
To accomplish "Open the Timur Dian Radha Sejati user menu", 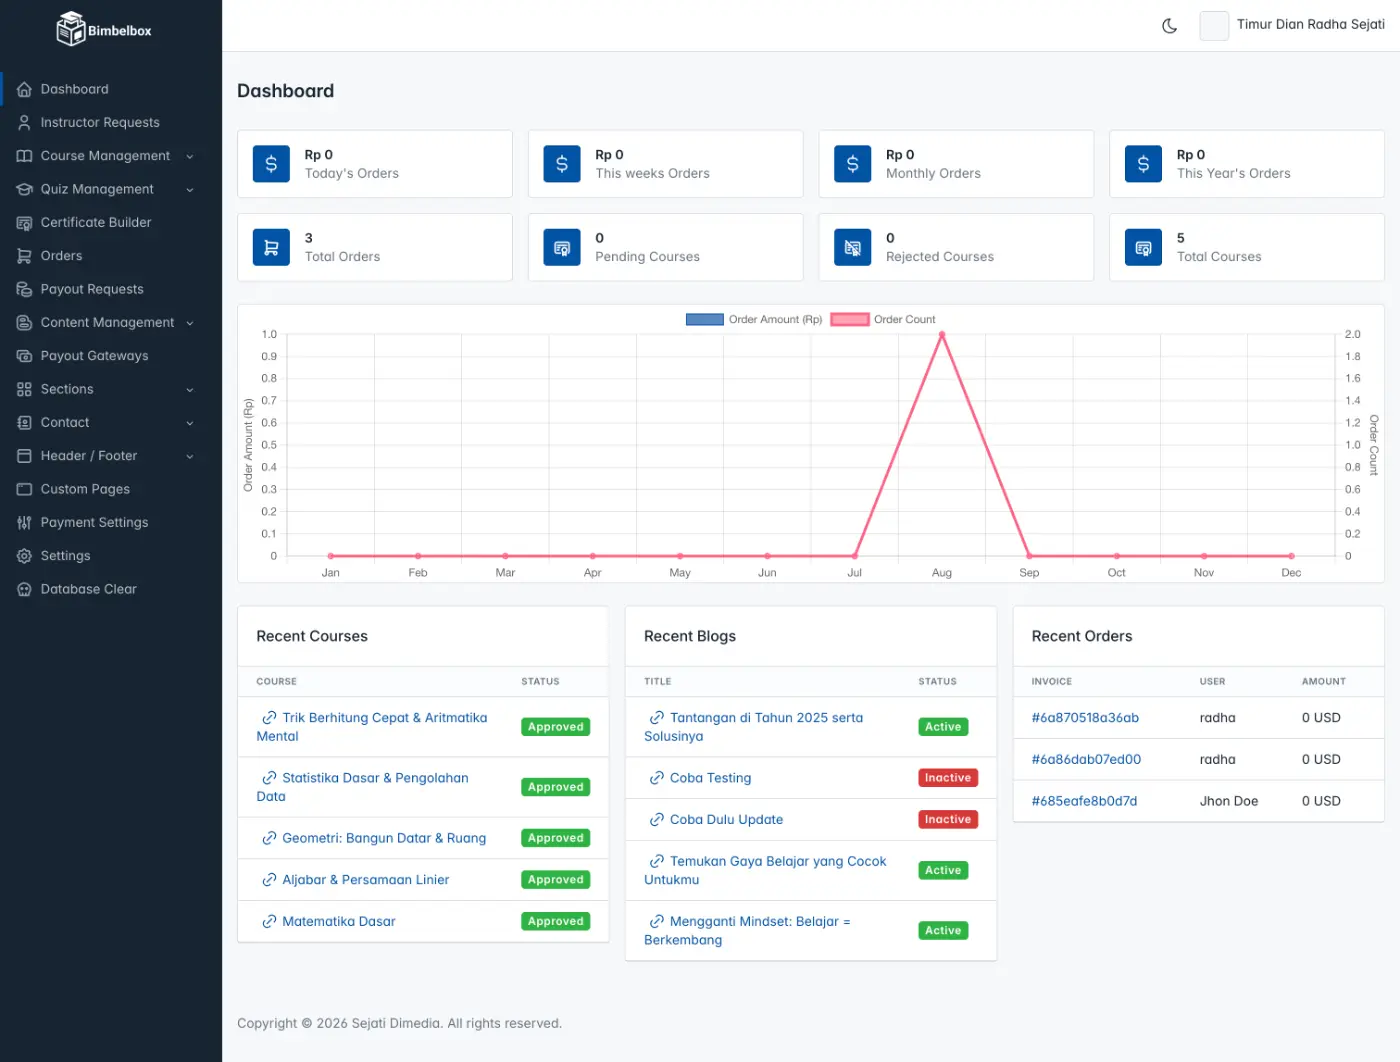I will [x=1292, y=25].
